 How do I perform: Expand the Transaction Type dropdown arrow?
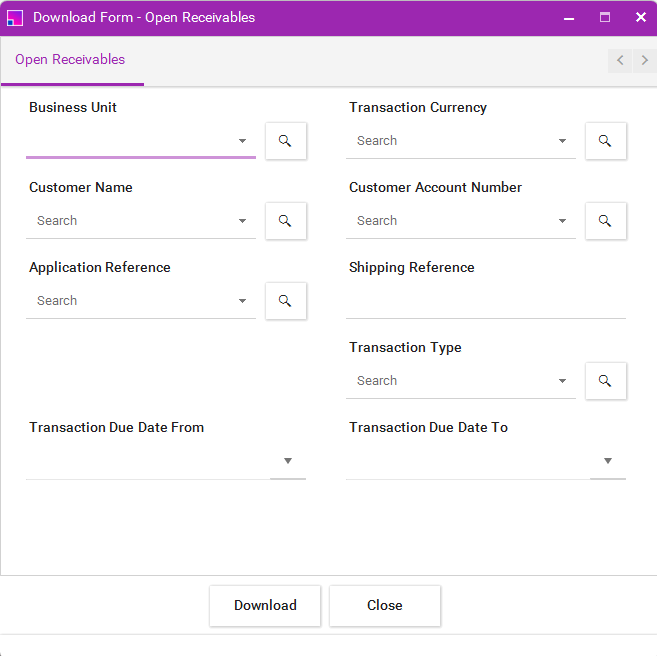pos(562,381)
